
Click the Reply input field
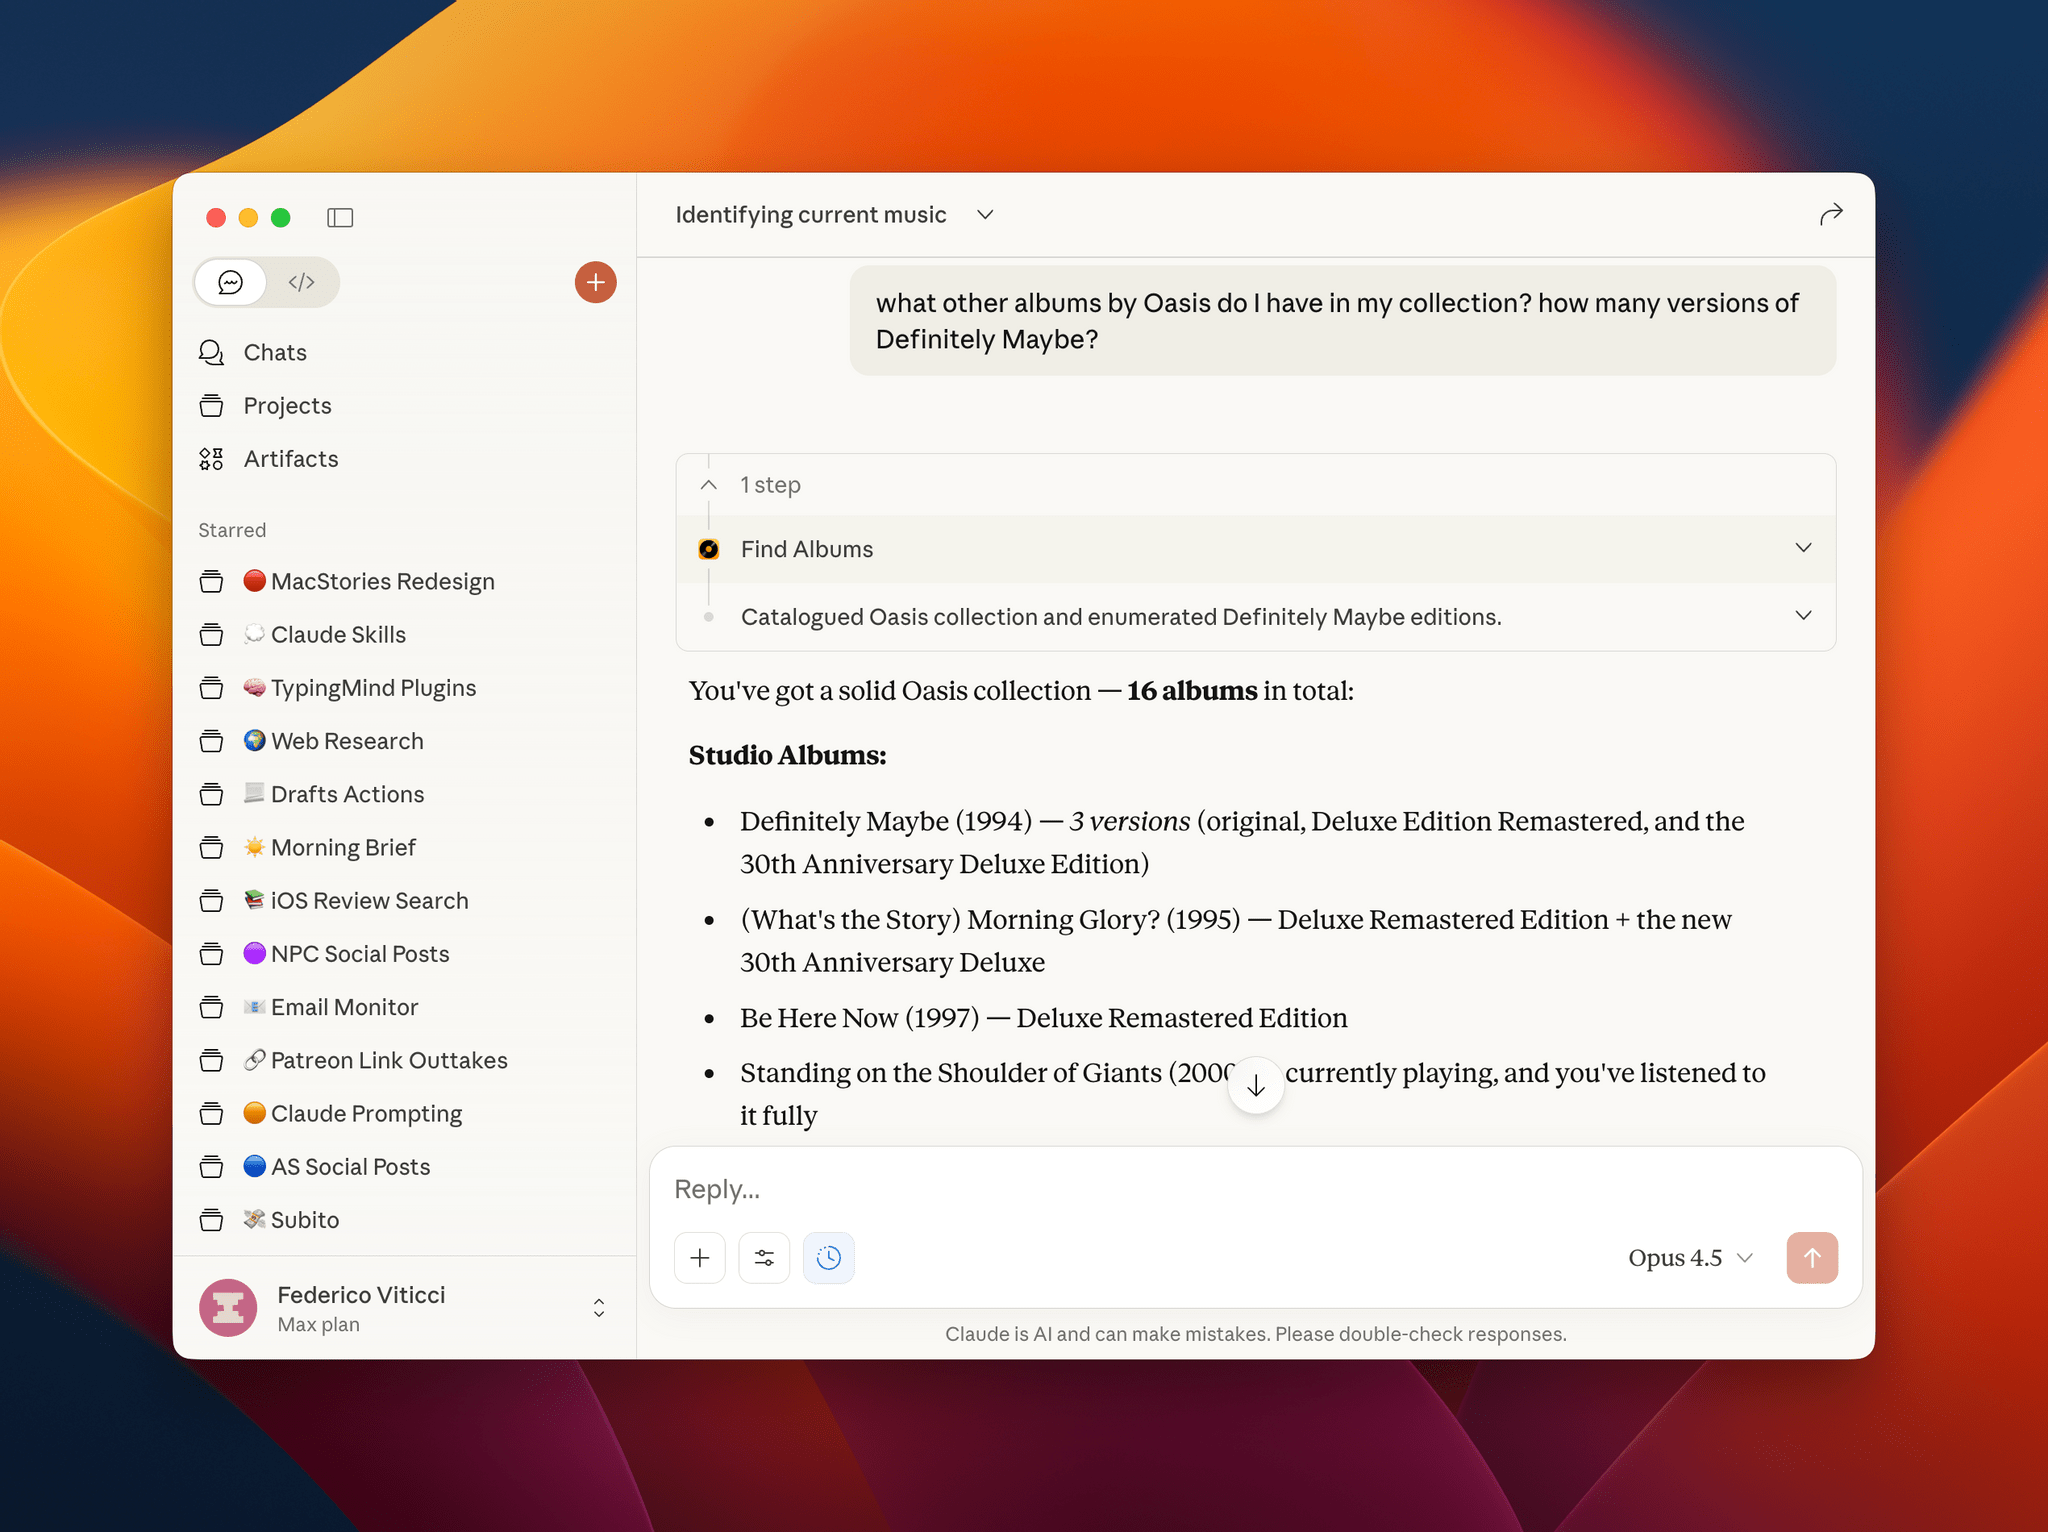click(1000, 1189)
